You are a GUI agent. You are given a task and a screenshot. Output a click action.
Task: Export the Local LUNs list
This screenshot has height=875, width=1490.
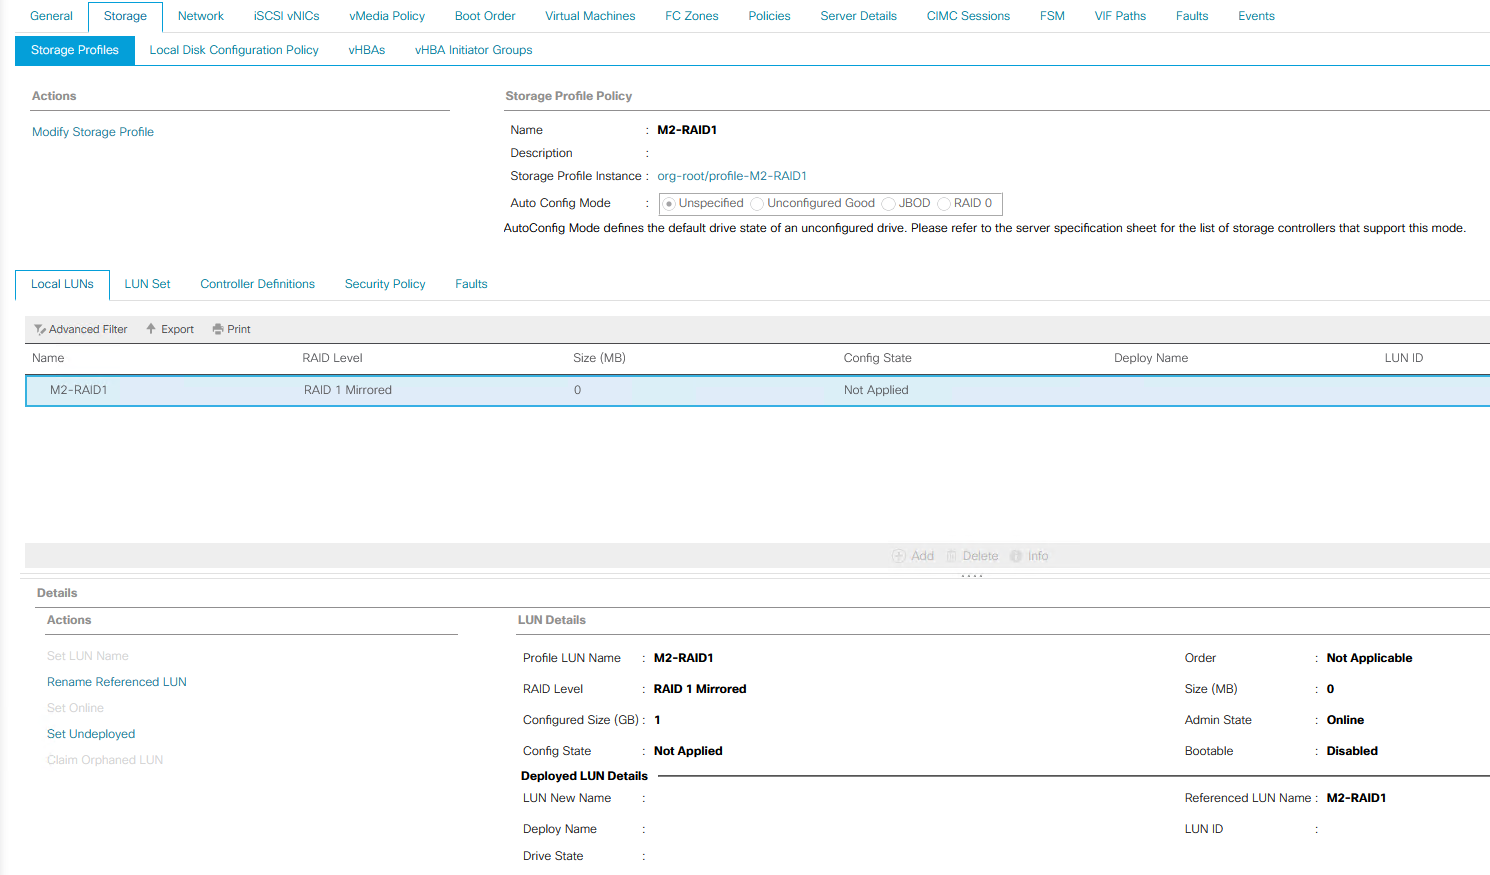click(x=169, y=329)
